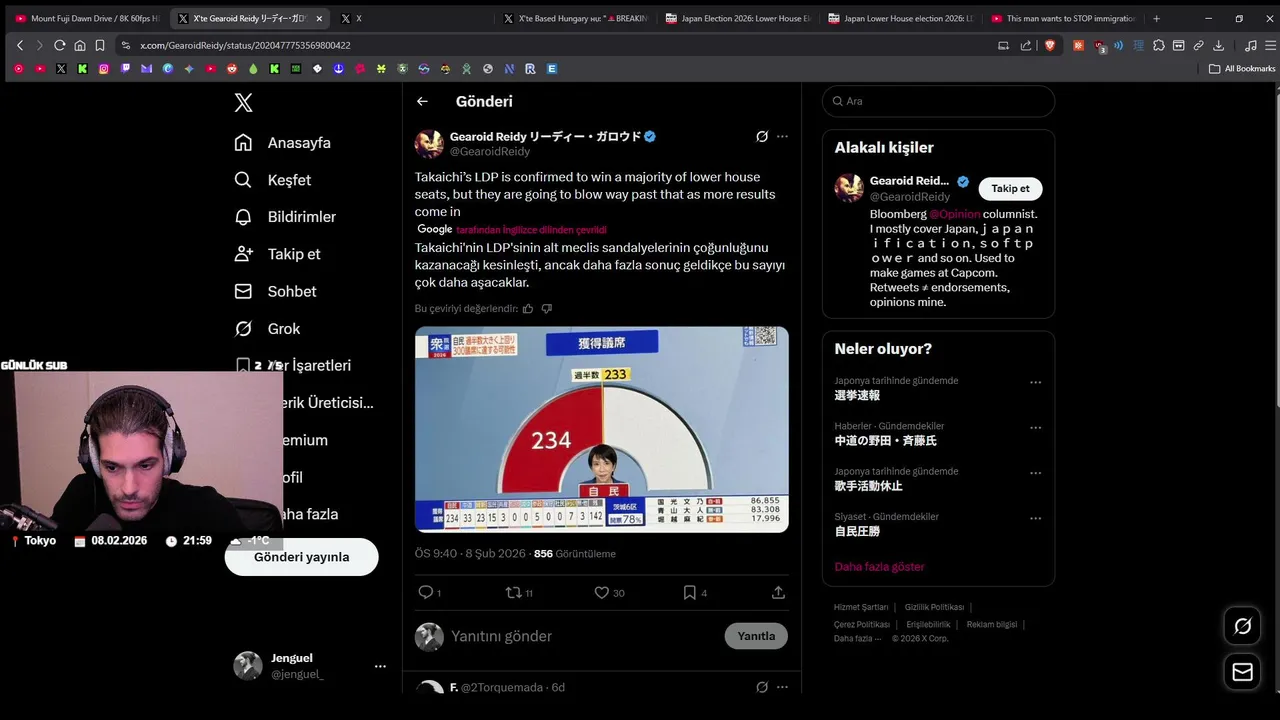This screenshot has height=720, width=1280.
Task: Open the Reddit bookmark in the bookmarks bar
Action: tap(232, 69)
